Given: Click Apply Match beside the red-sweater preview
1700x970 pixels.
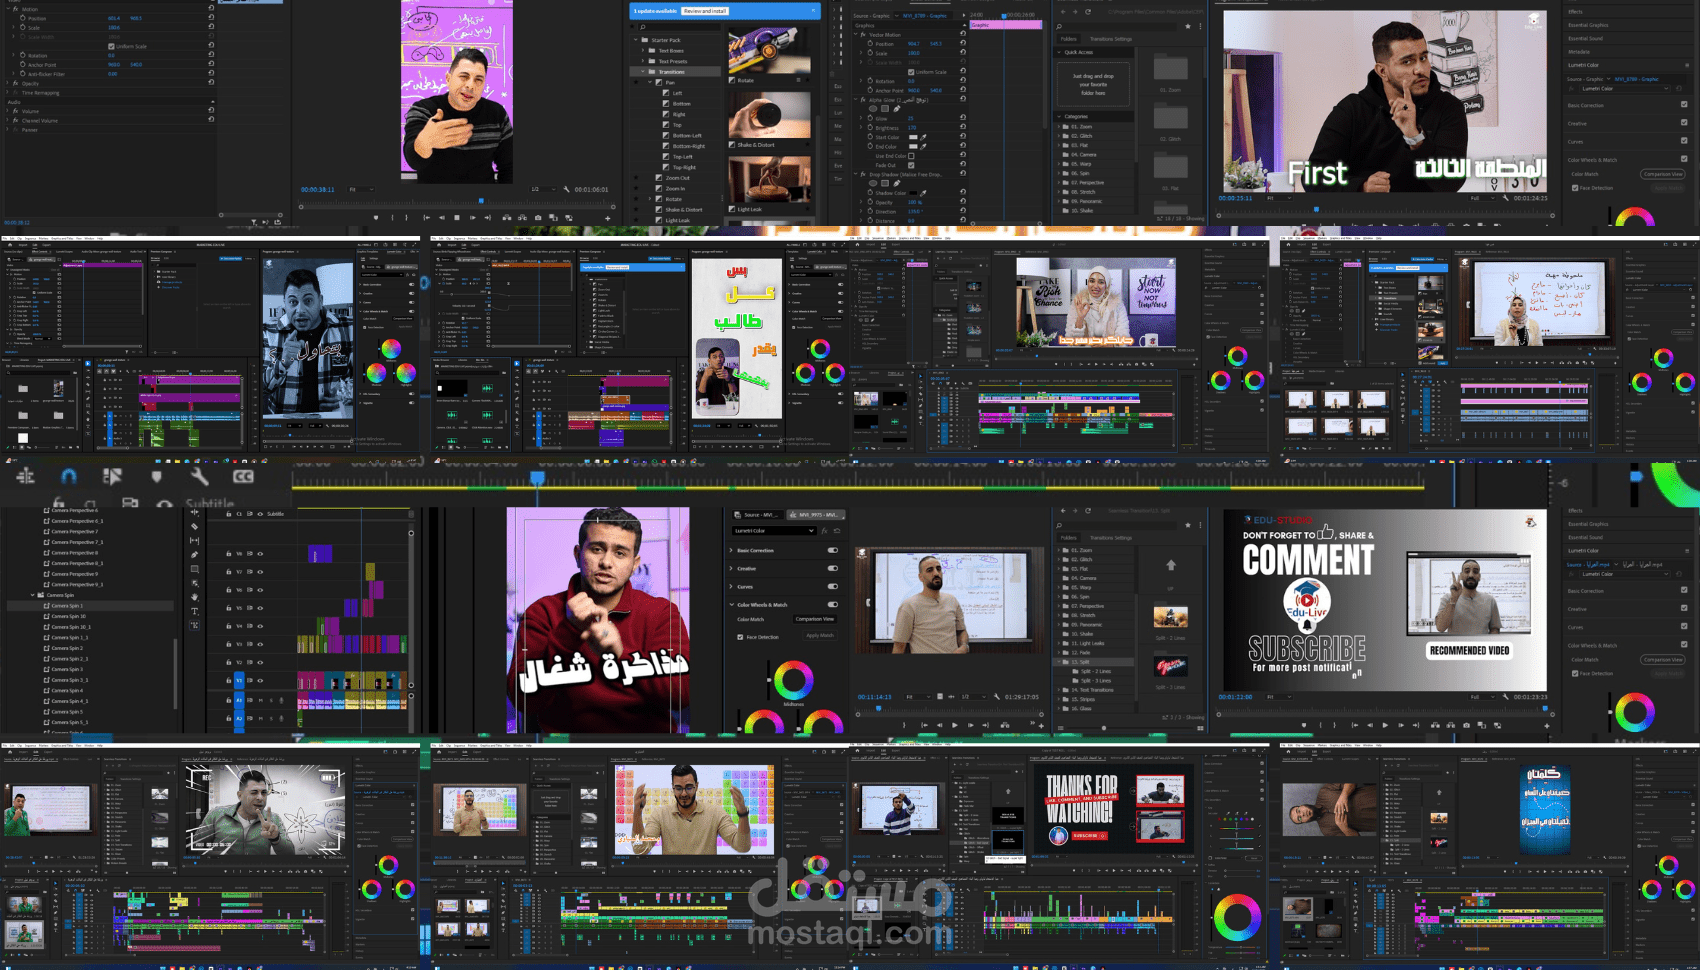Looking at the screenshot, I should click(820, 636).
